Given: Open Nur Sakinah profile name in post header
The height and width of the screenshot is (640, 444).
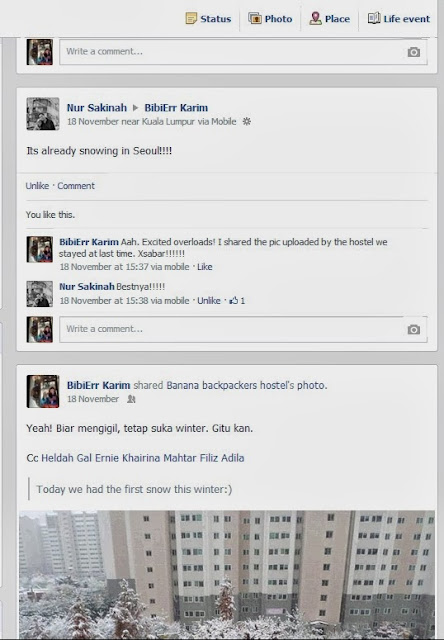Looking at the screenshot, I should click(x=97, y=108).
